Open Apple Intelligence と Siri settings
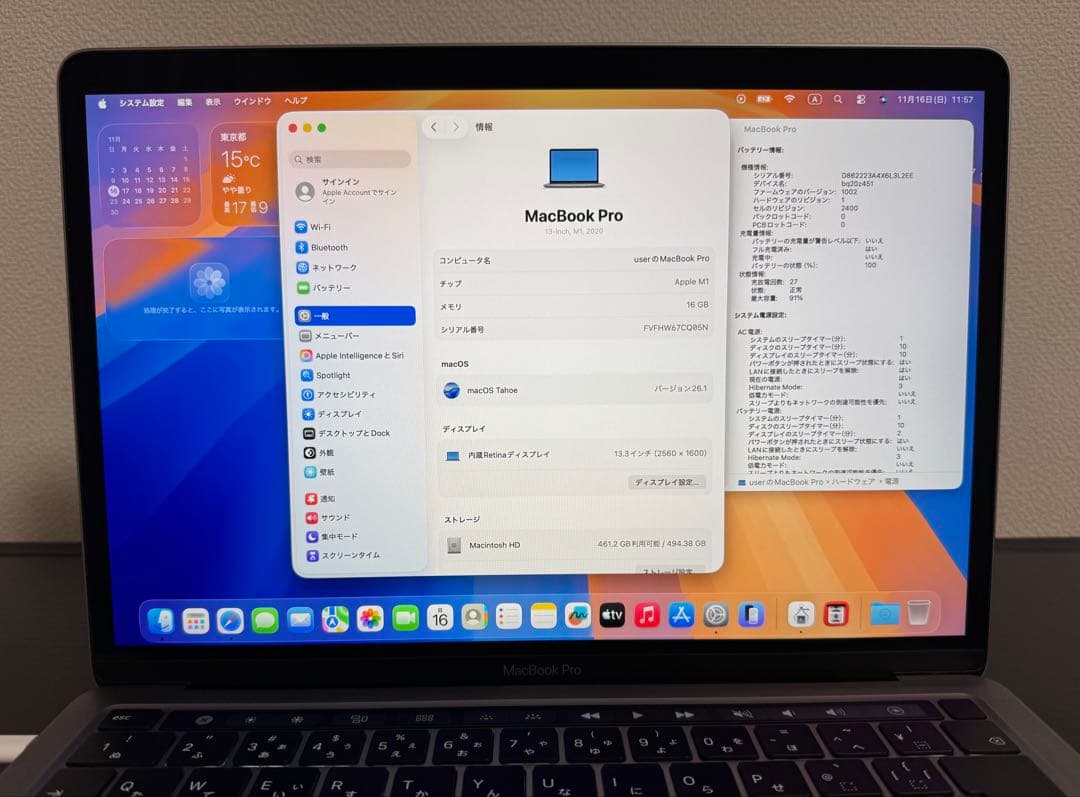 [x=360, y=355]
